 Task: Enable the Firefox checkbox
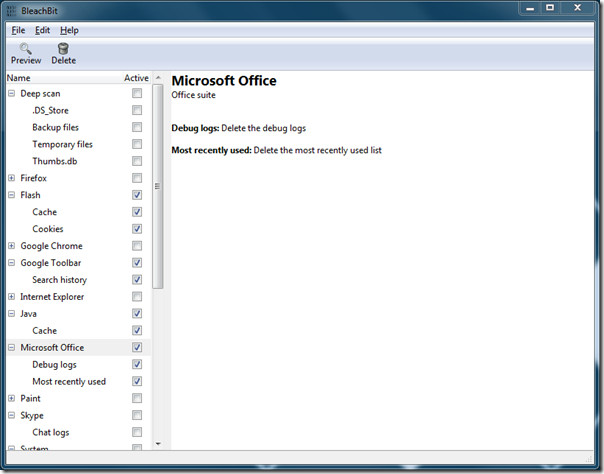point(137,178)
